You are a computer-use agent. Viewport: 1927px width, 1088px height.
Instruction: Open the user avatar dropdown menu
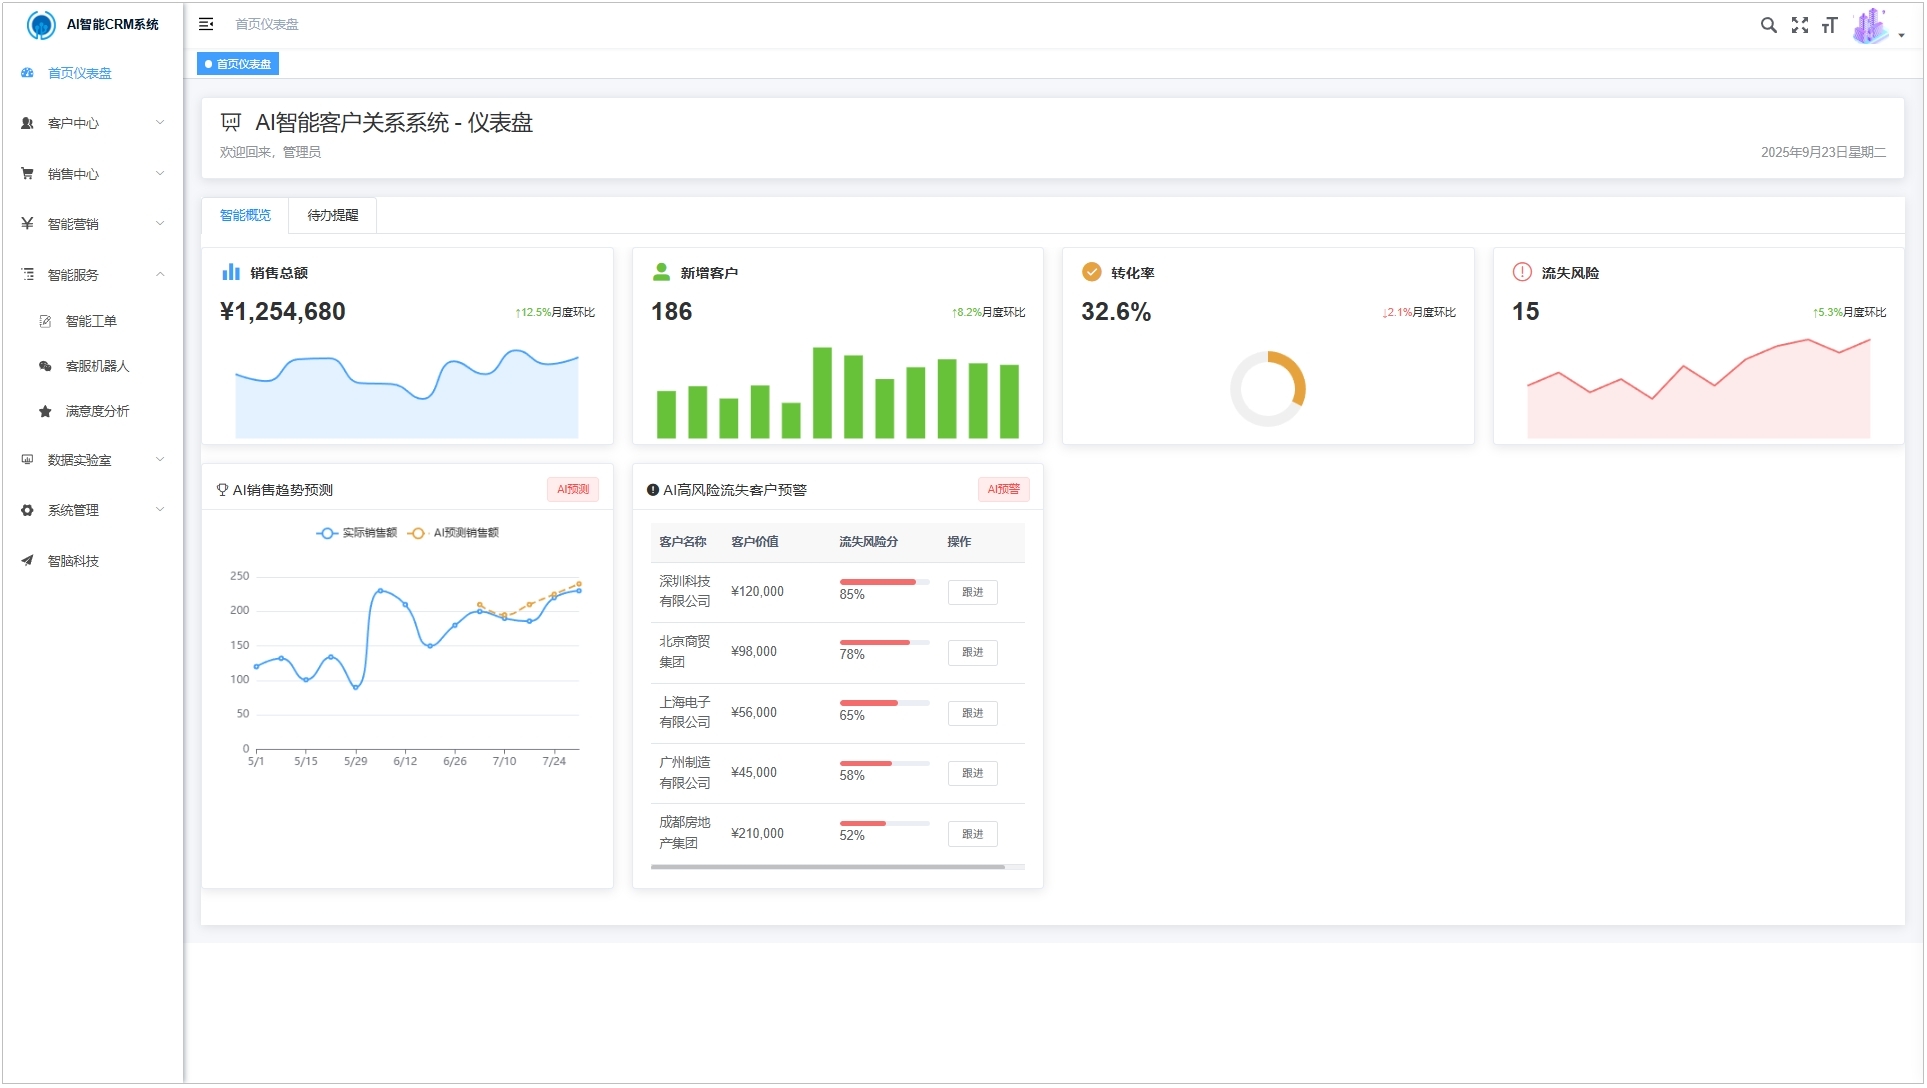point(1872,25)
